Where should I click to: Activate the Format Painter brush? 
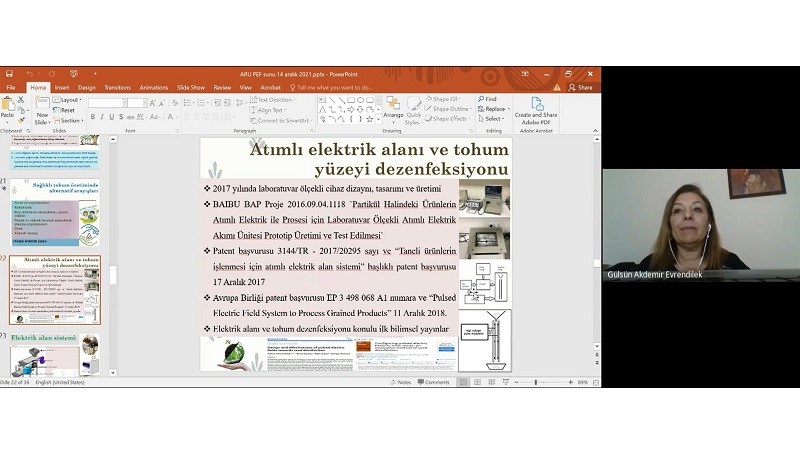tap(21, 120)
